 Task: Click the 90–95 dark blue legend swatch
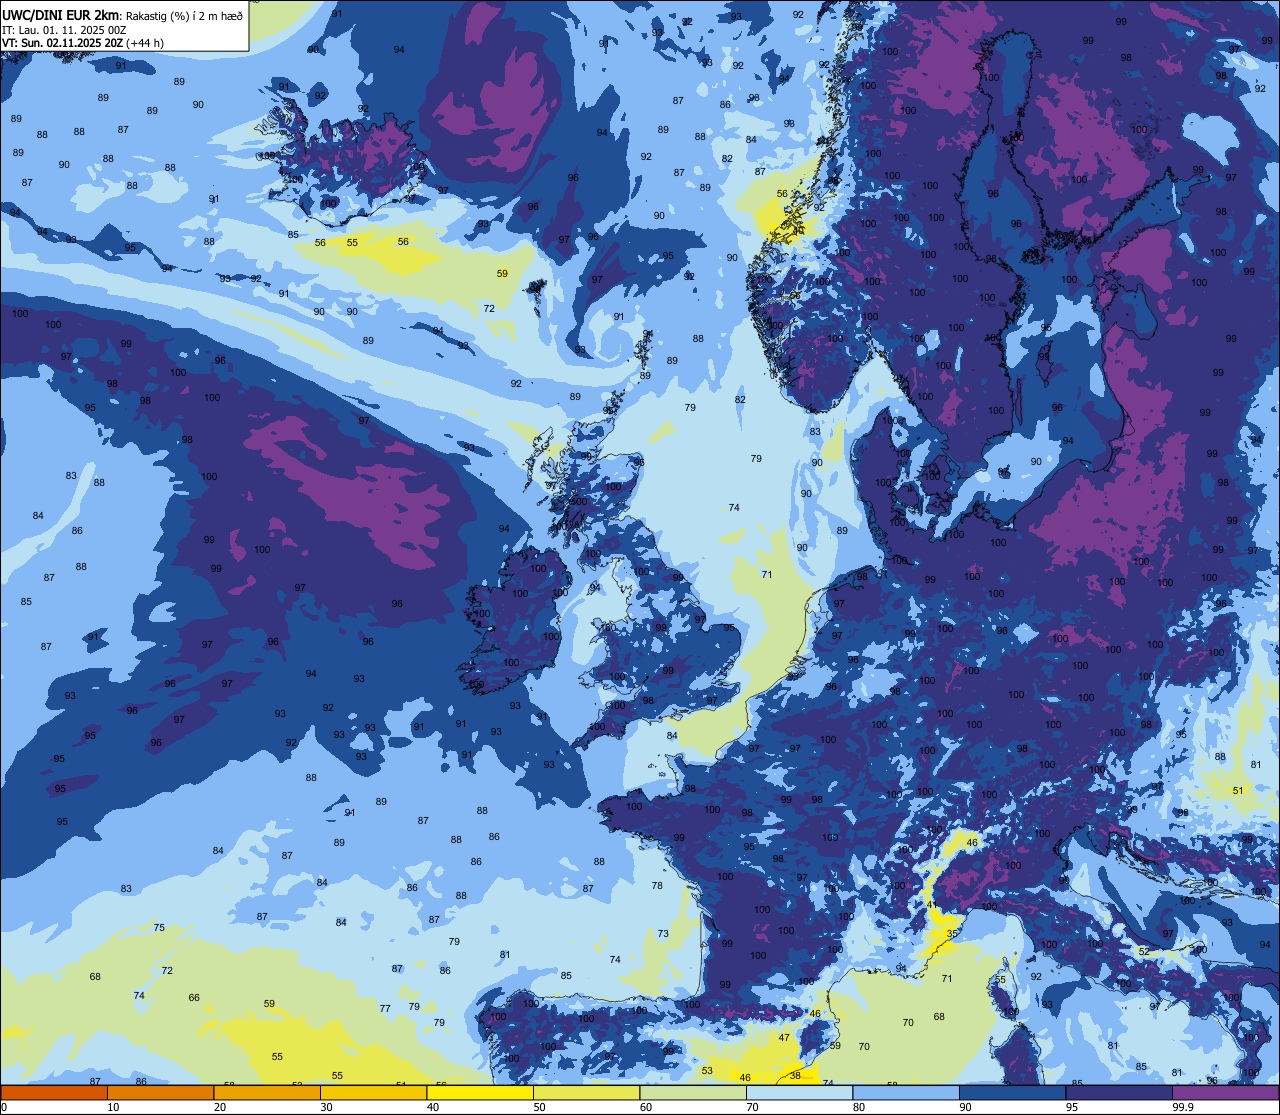pos(1012,1093)
